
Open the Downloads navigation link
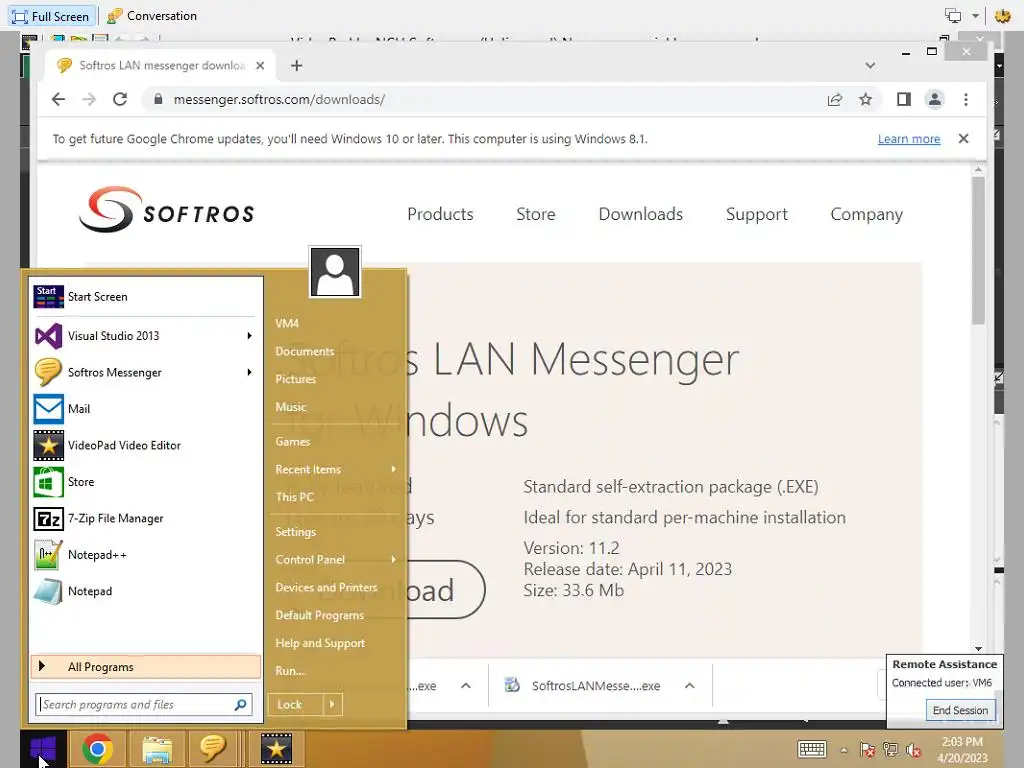point(641,214)
